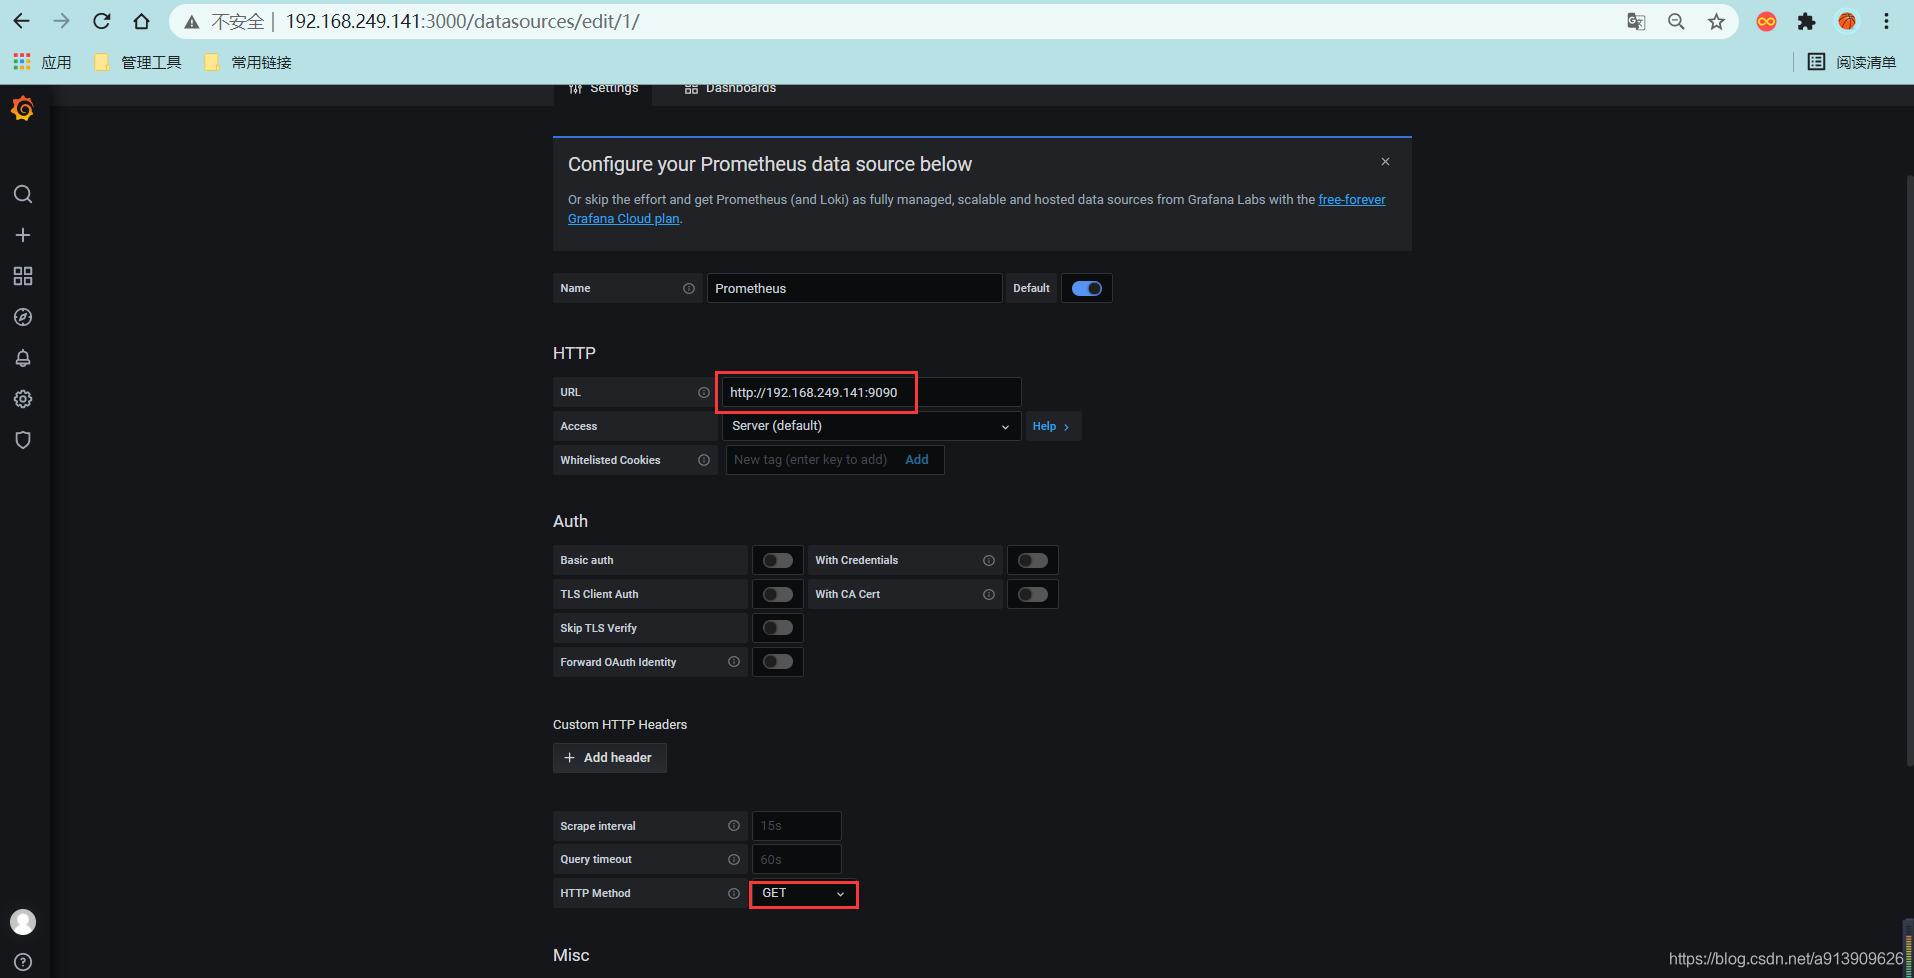Open Help question mark icon
The image size is (1914, 978).
pyautogui.click(x=23, y=962)
